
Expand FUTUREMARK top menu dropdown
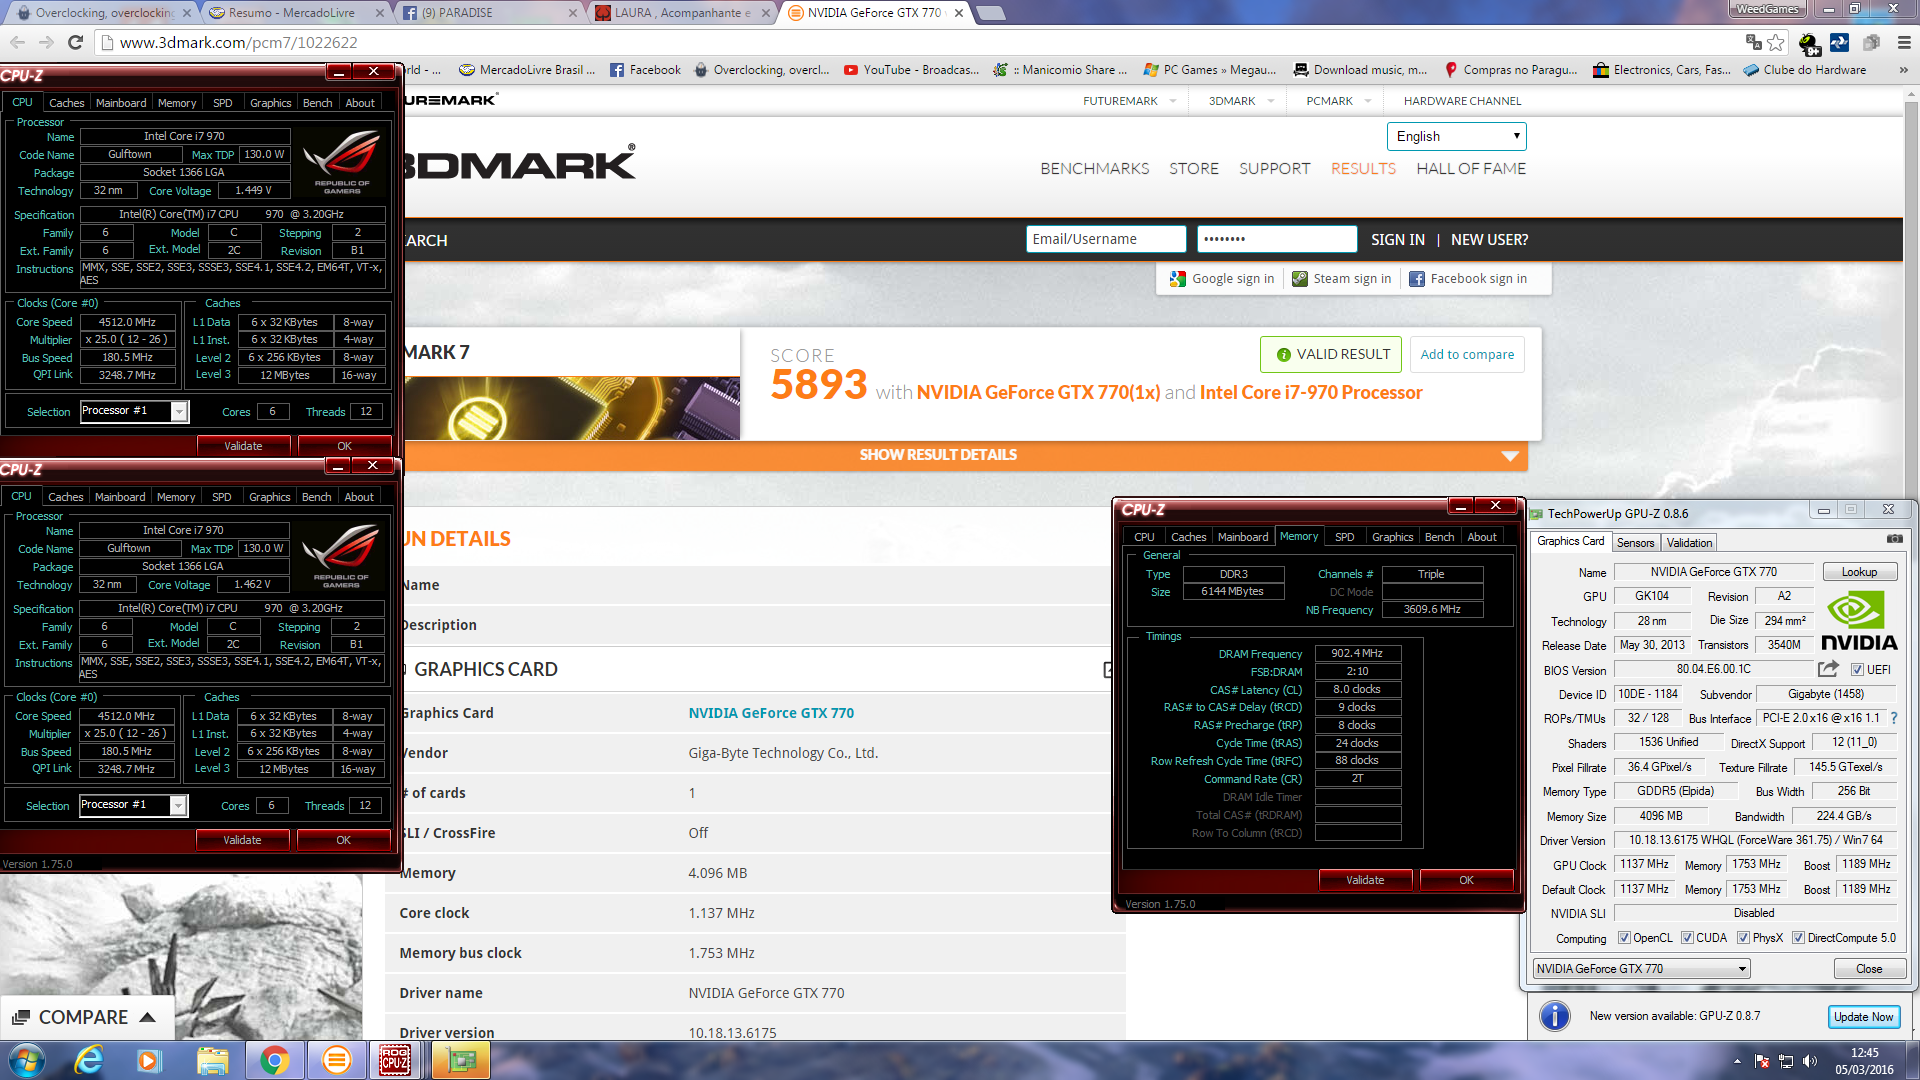[x=1173, y=101]
